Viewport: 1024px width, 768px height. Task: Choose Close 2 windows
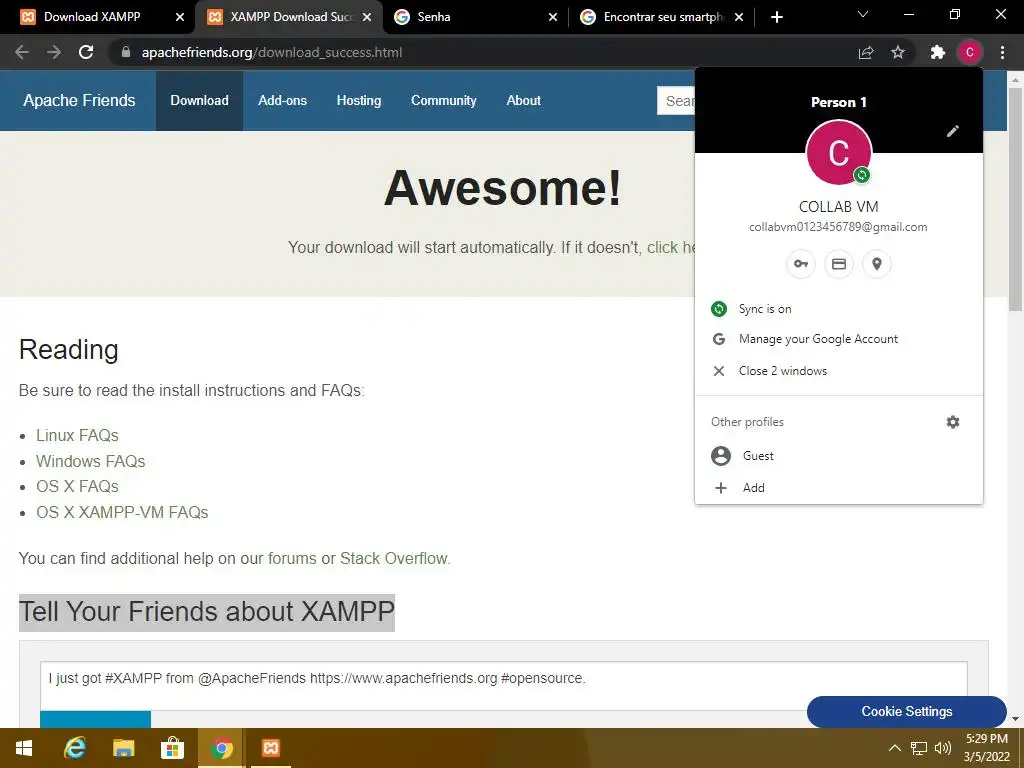(839, 371)
